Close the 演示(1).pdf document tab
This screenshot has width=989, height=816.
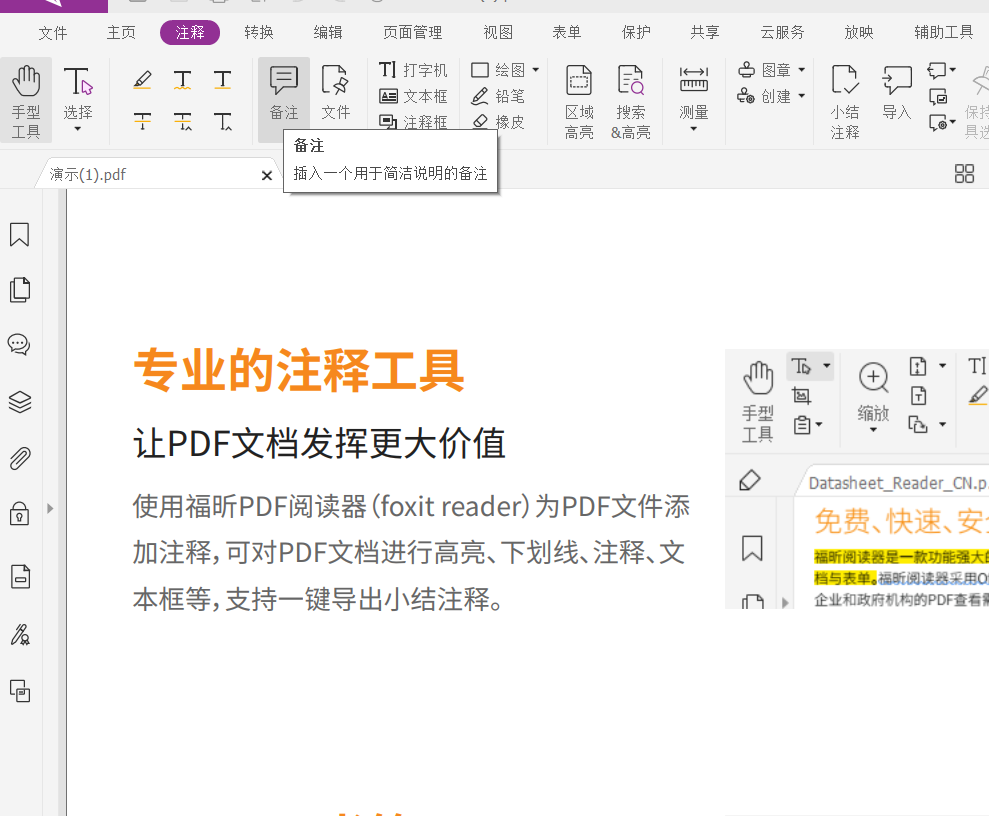[266, 174]
